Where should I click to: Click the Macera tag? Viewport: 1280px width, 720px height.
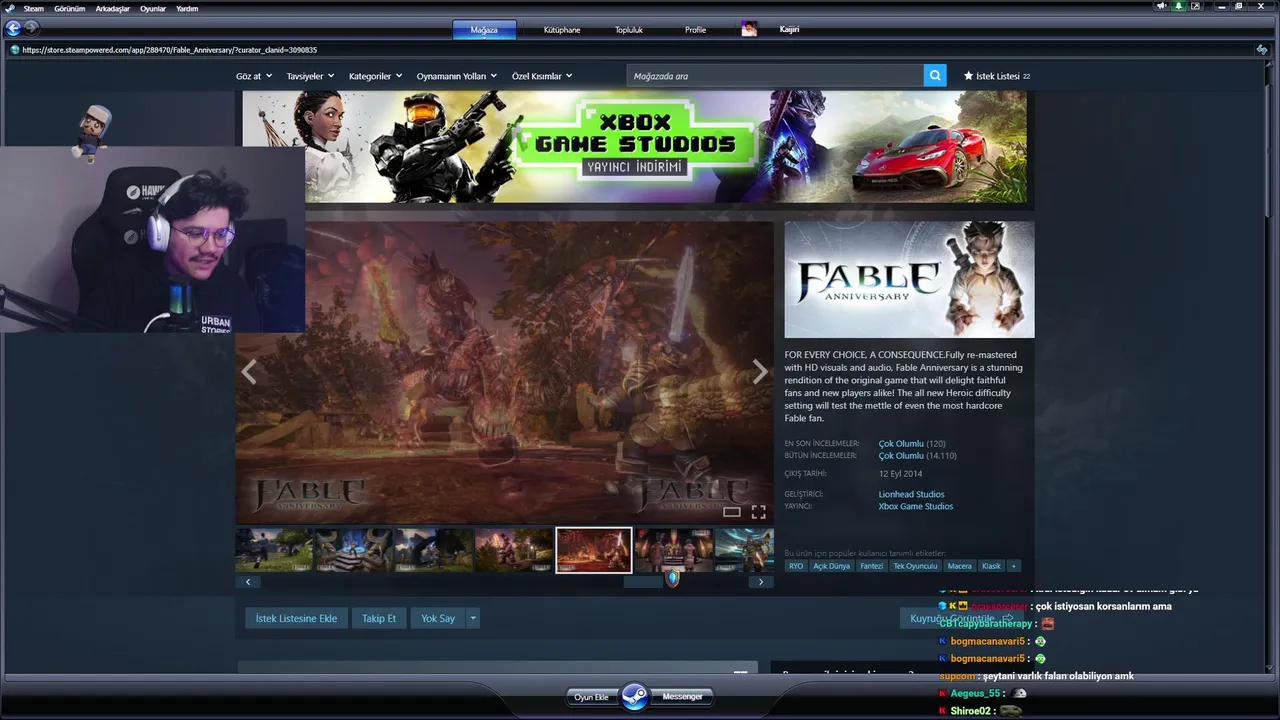tap(960, 566)
